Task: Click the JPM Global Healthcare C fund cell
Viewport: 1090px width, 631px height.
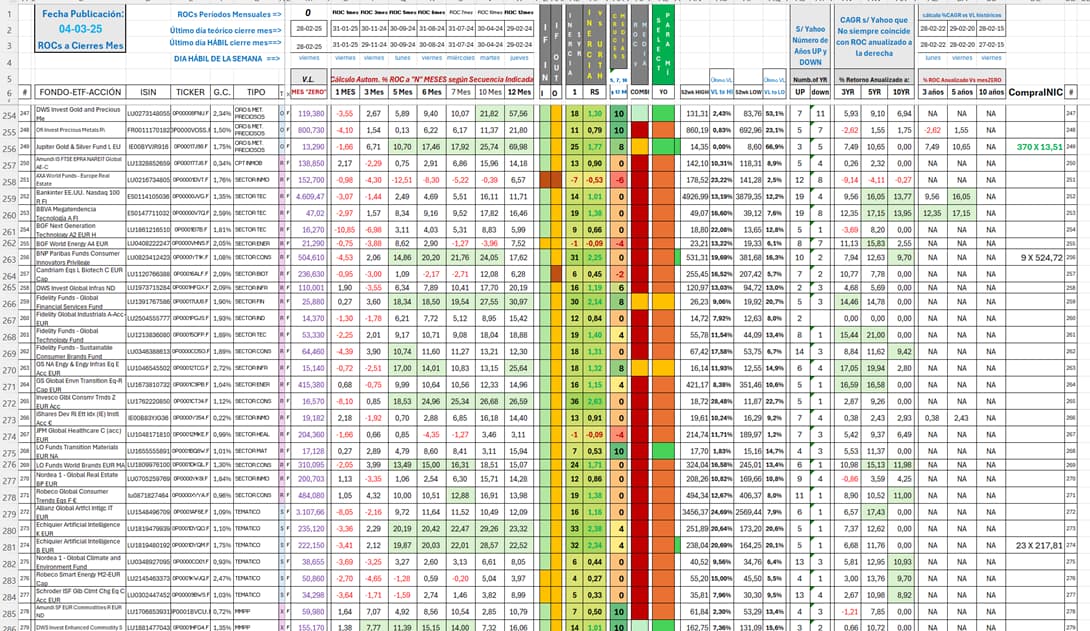Action: point(79,434)
